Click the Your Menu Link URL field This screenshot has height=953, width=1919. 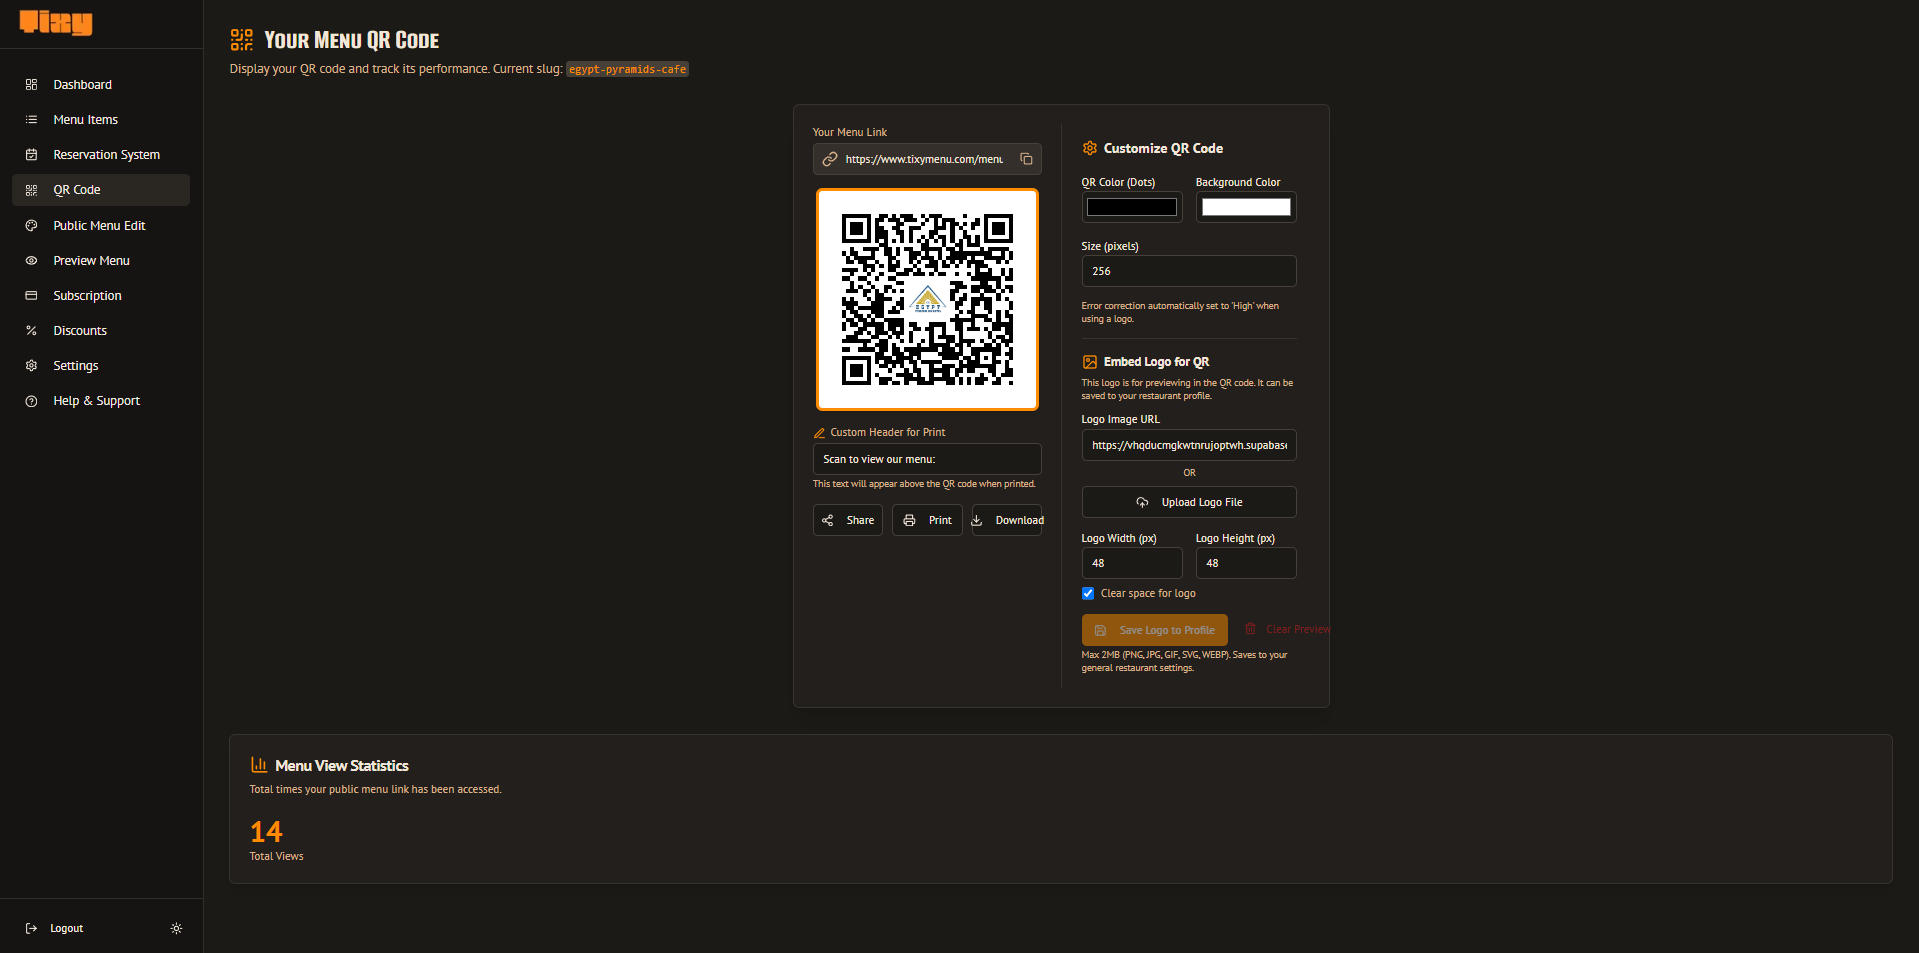pyautogui.click(x=927, y=159)
